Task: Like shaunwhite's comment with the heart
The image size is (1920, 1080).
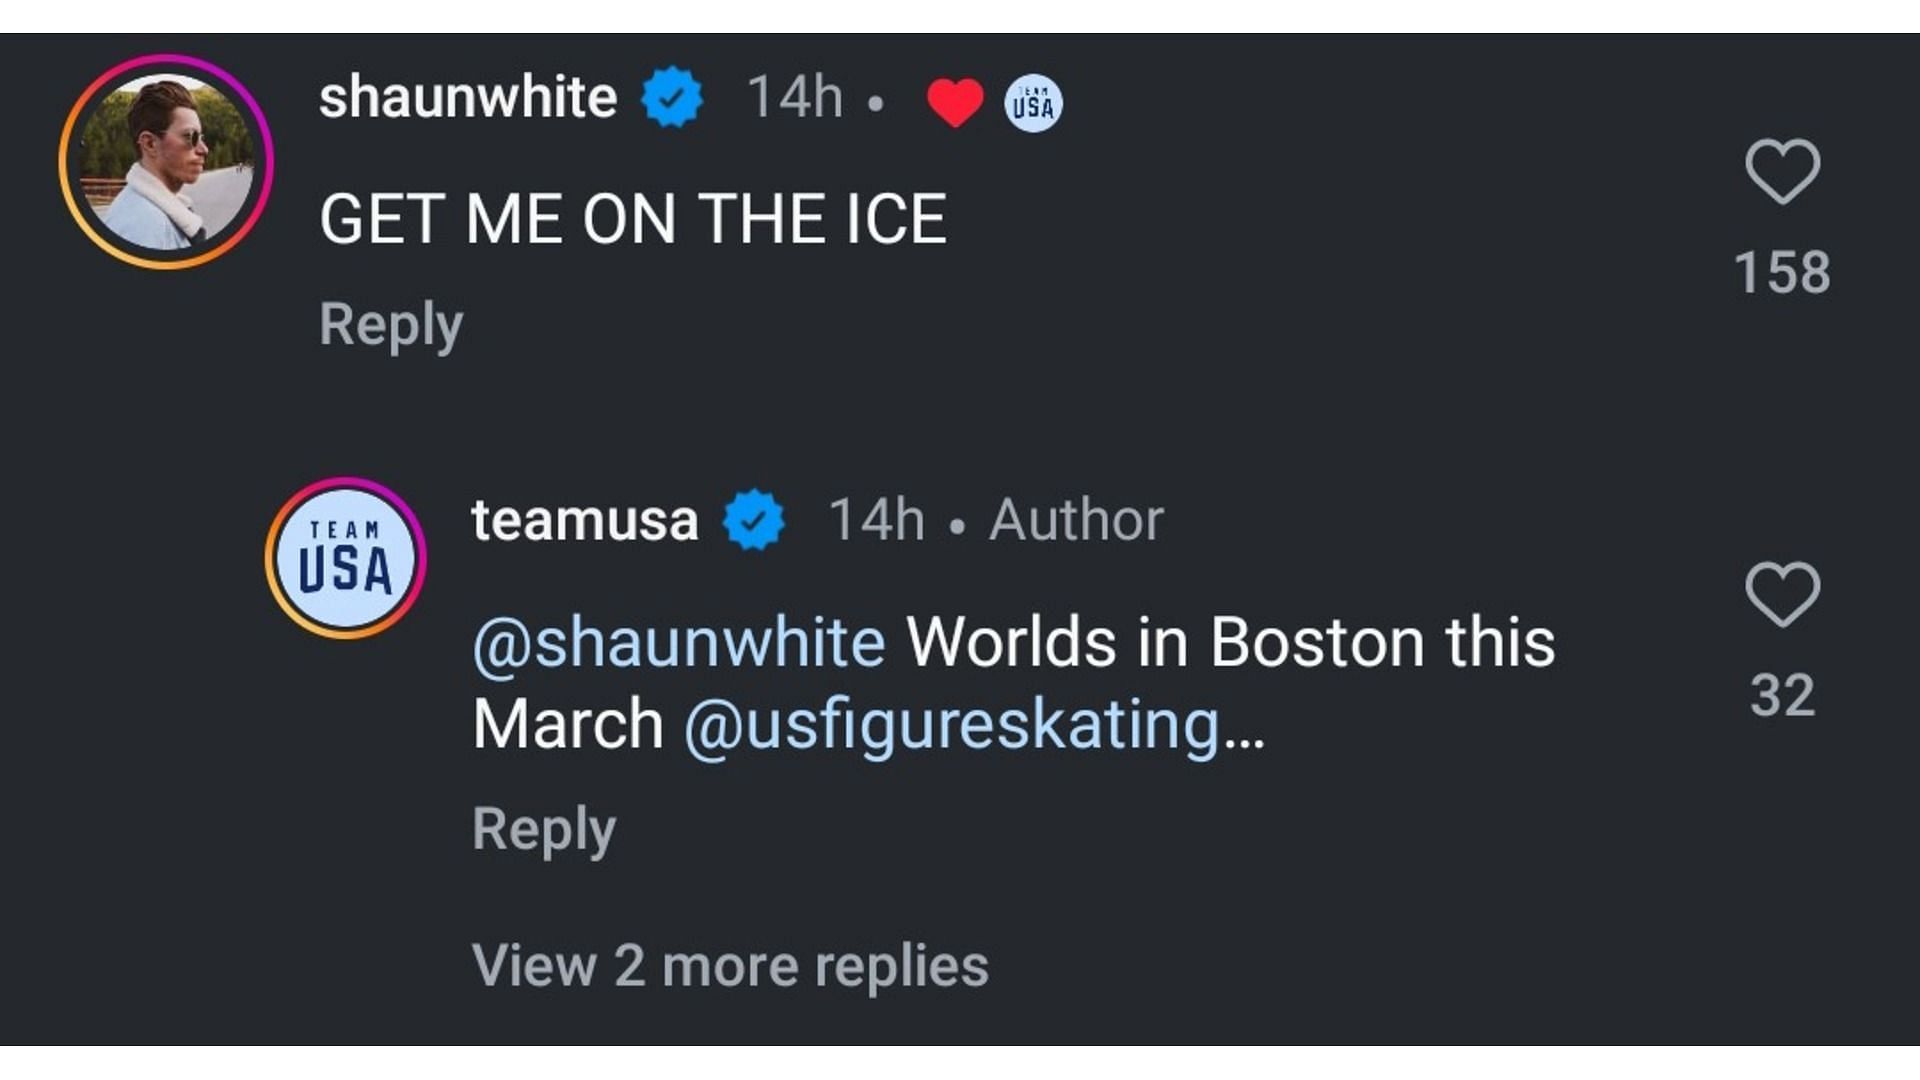Action: click(x=1782, y=172)
